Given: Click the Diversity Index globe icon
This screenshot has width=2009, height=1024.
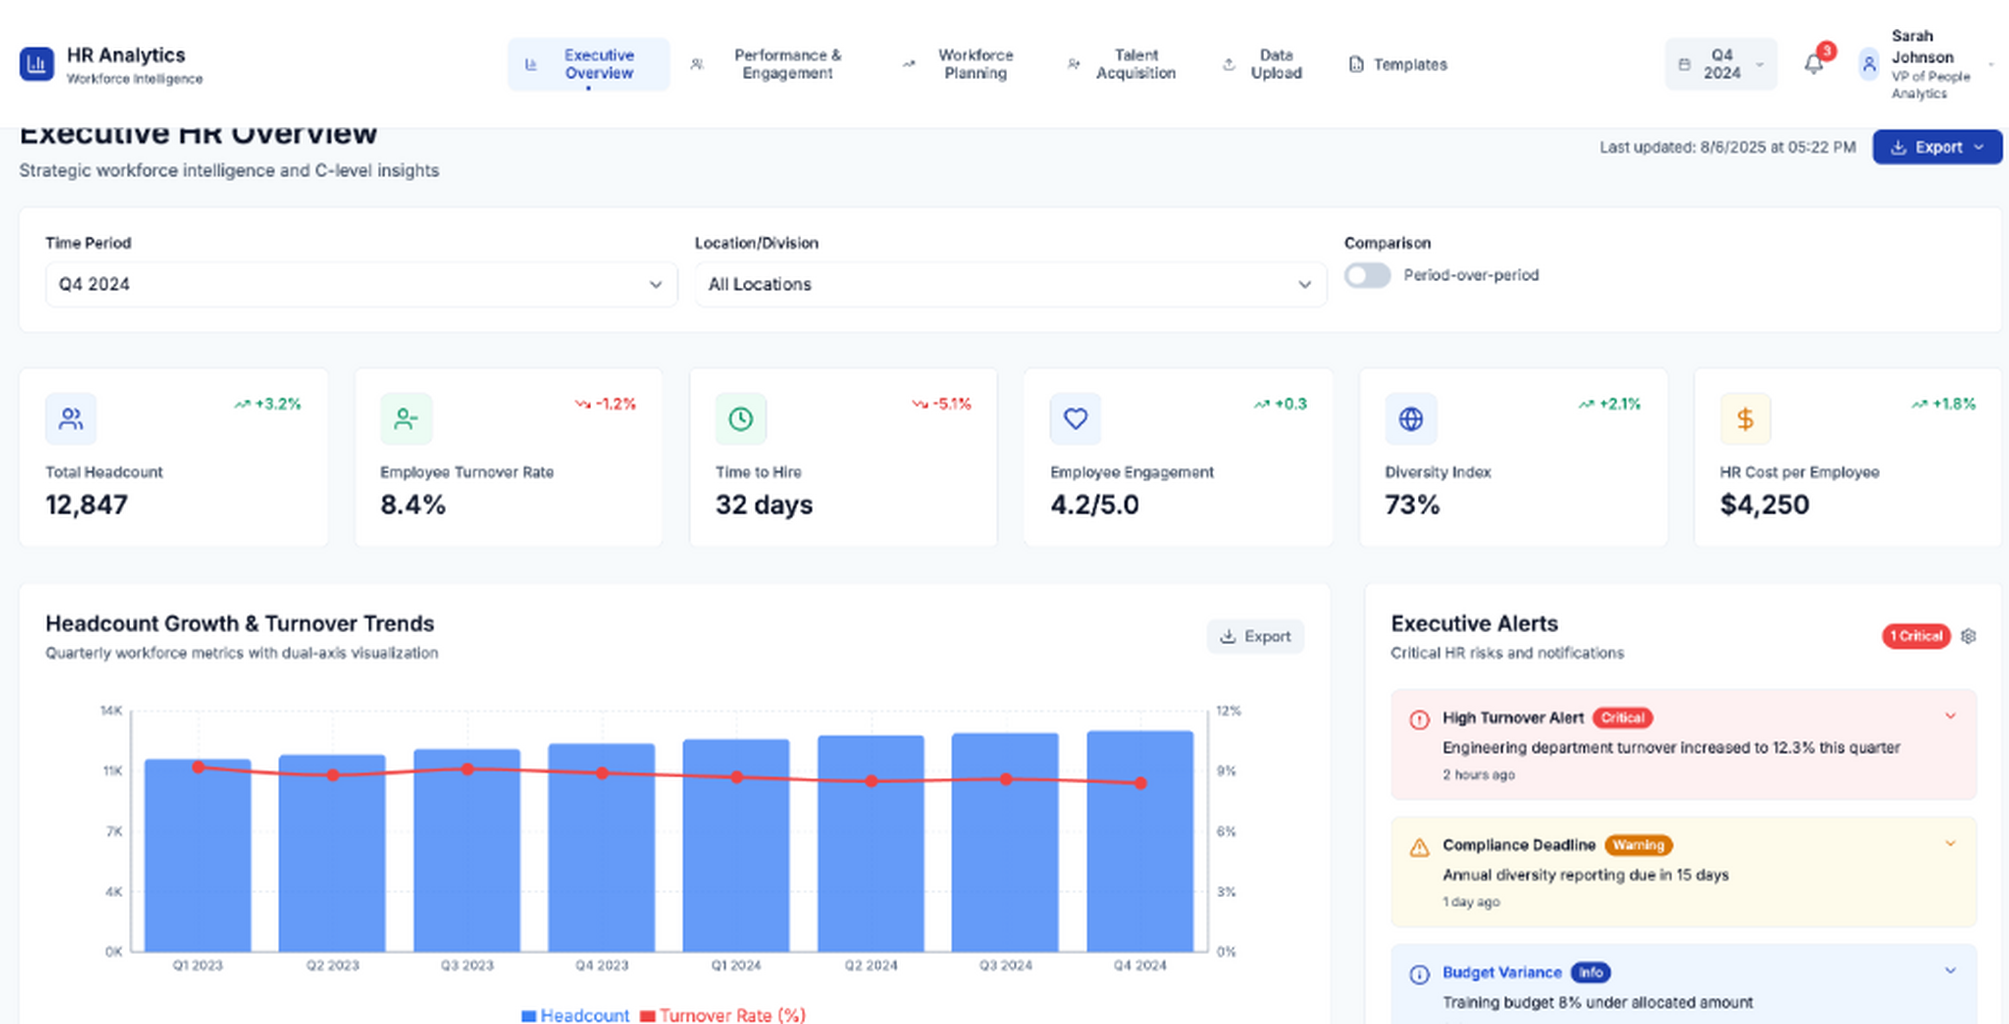Looking at the screenshot, I should [x=1411, y=419].
